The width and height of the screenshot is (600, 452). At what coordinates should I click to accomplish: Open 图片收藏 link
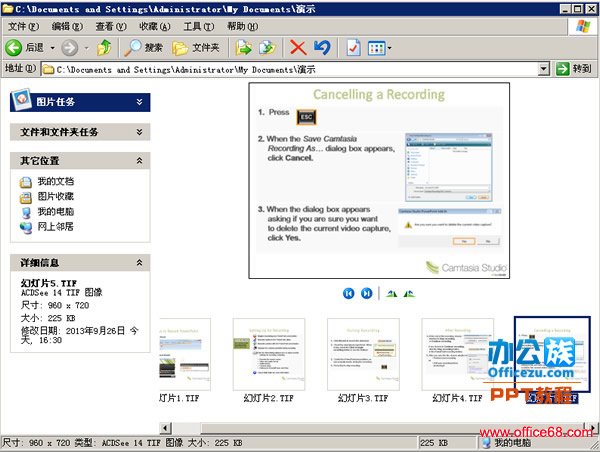click(56, 196)
